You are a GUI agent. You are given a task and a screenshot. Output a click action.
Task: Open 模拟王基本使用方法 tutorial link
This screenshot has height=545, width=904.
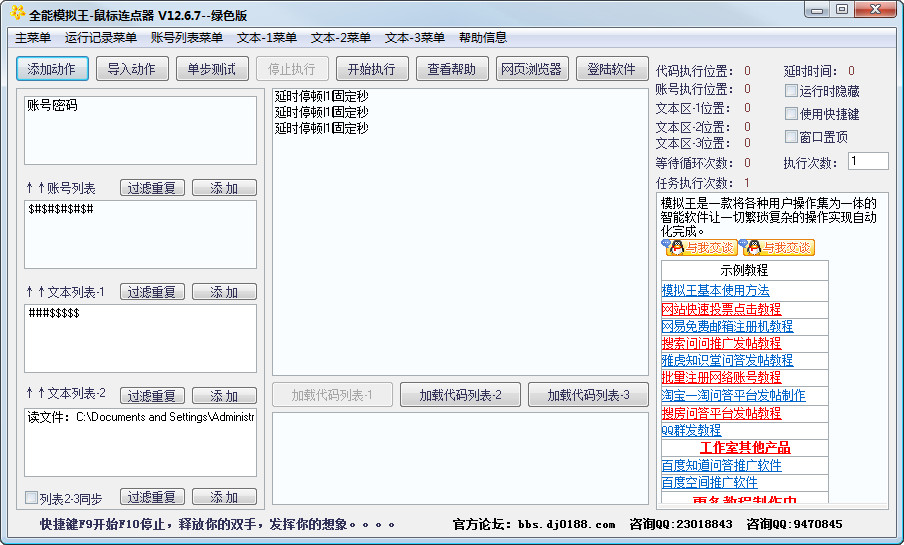click(x=715, y=291)
